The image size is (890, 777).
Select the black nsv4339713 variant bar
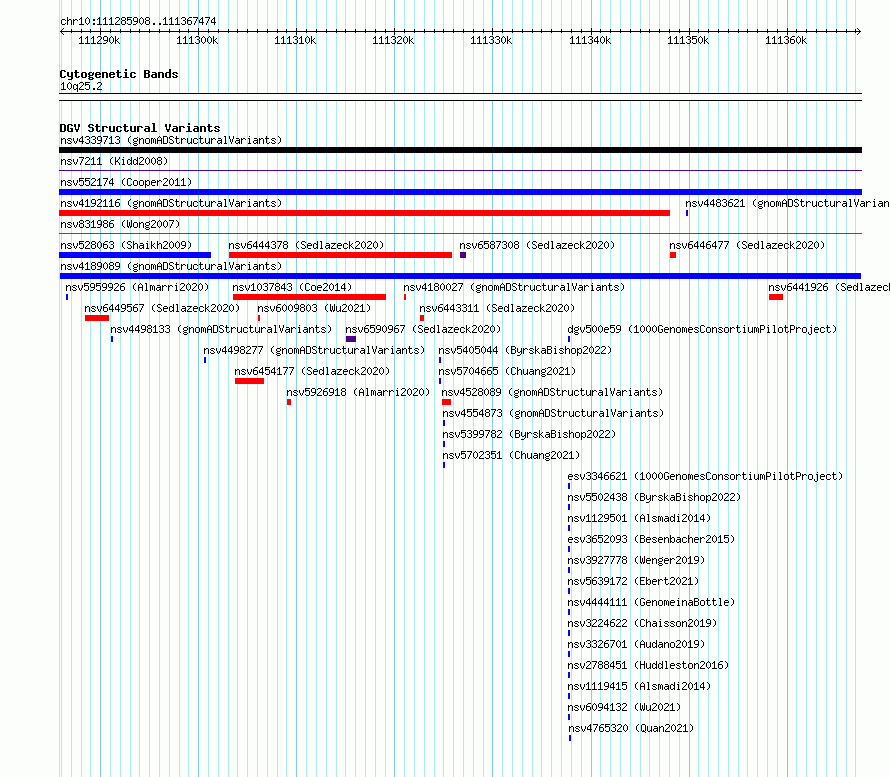pyautogui.click(x=460, y=150)
